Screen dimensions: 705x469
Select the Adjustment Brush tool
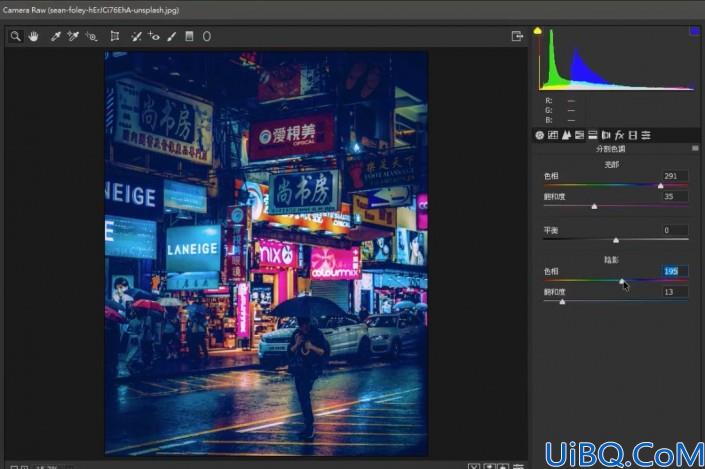(x=172, y=36)
